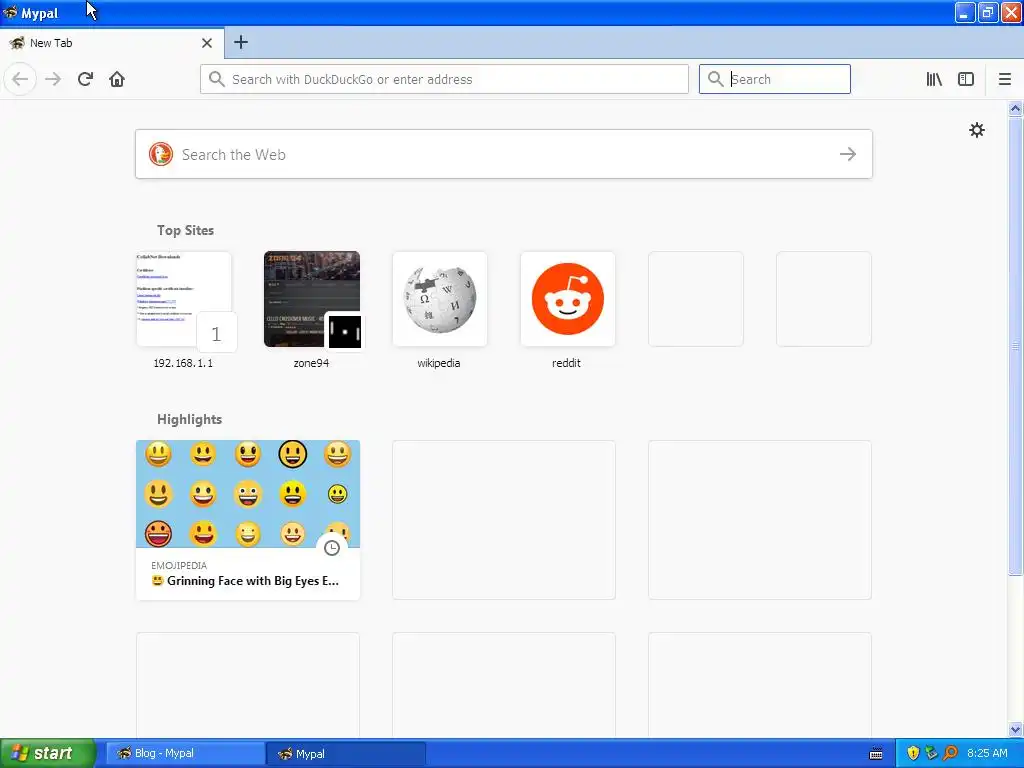Open the on-screen keyboard tray icon
This screenshot has height=768, width=1024.
tap(876, 754)
